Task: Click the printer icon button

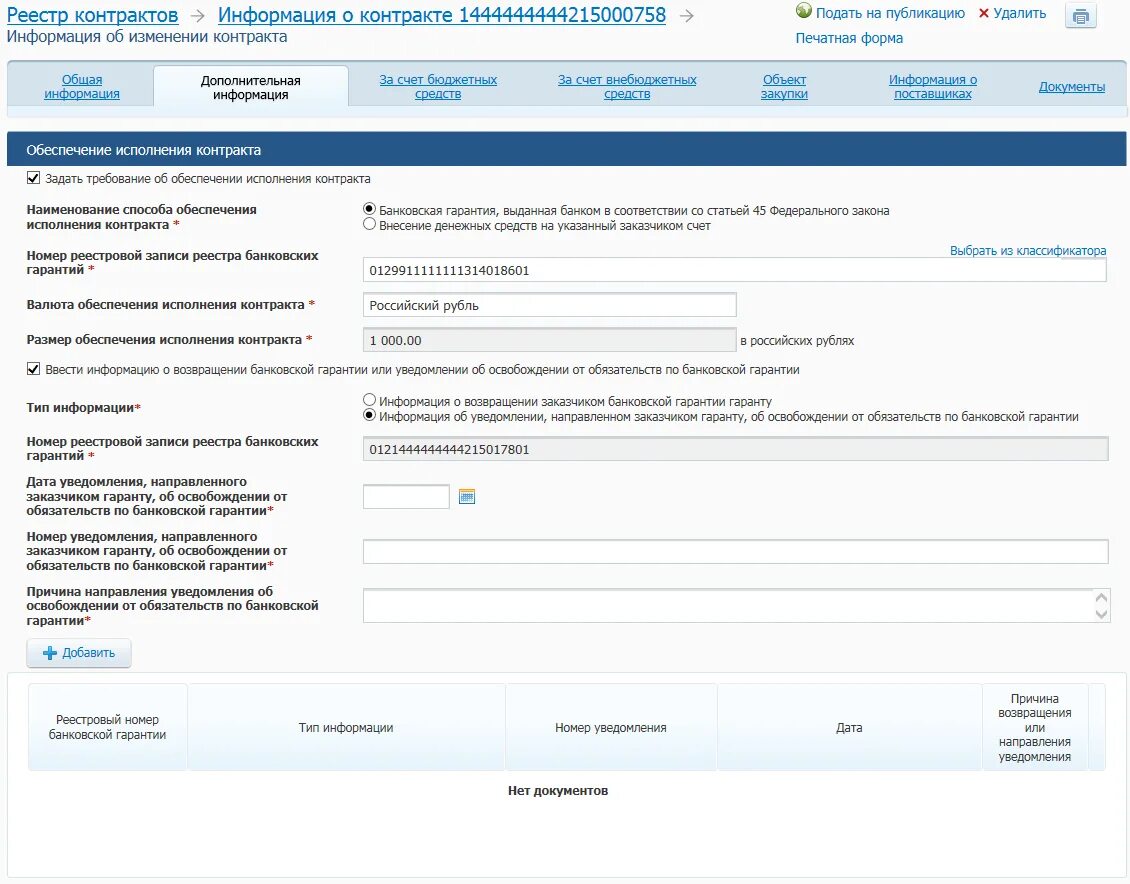Action: pyautogui.click(x=1080, y=17)
